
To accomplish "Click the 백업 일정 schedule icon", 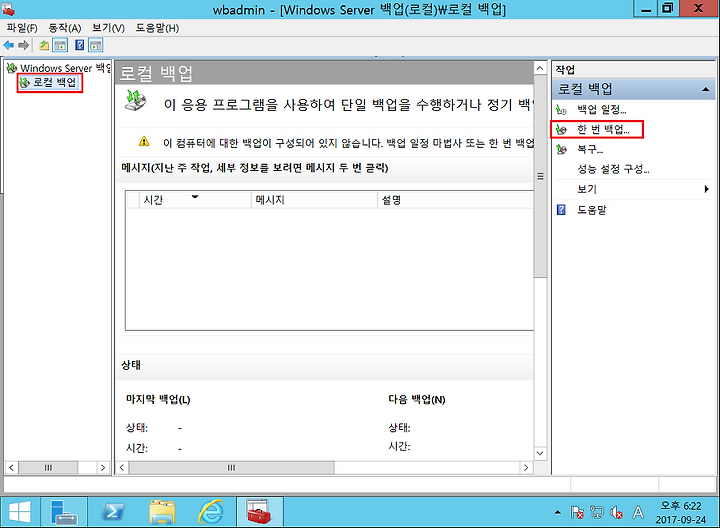I will 561,110.
